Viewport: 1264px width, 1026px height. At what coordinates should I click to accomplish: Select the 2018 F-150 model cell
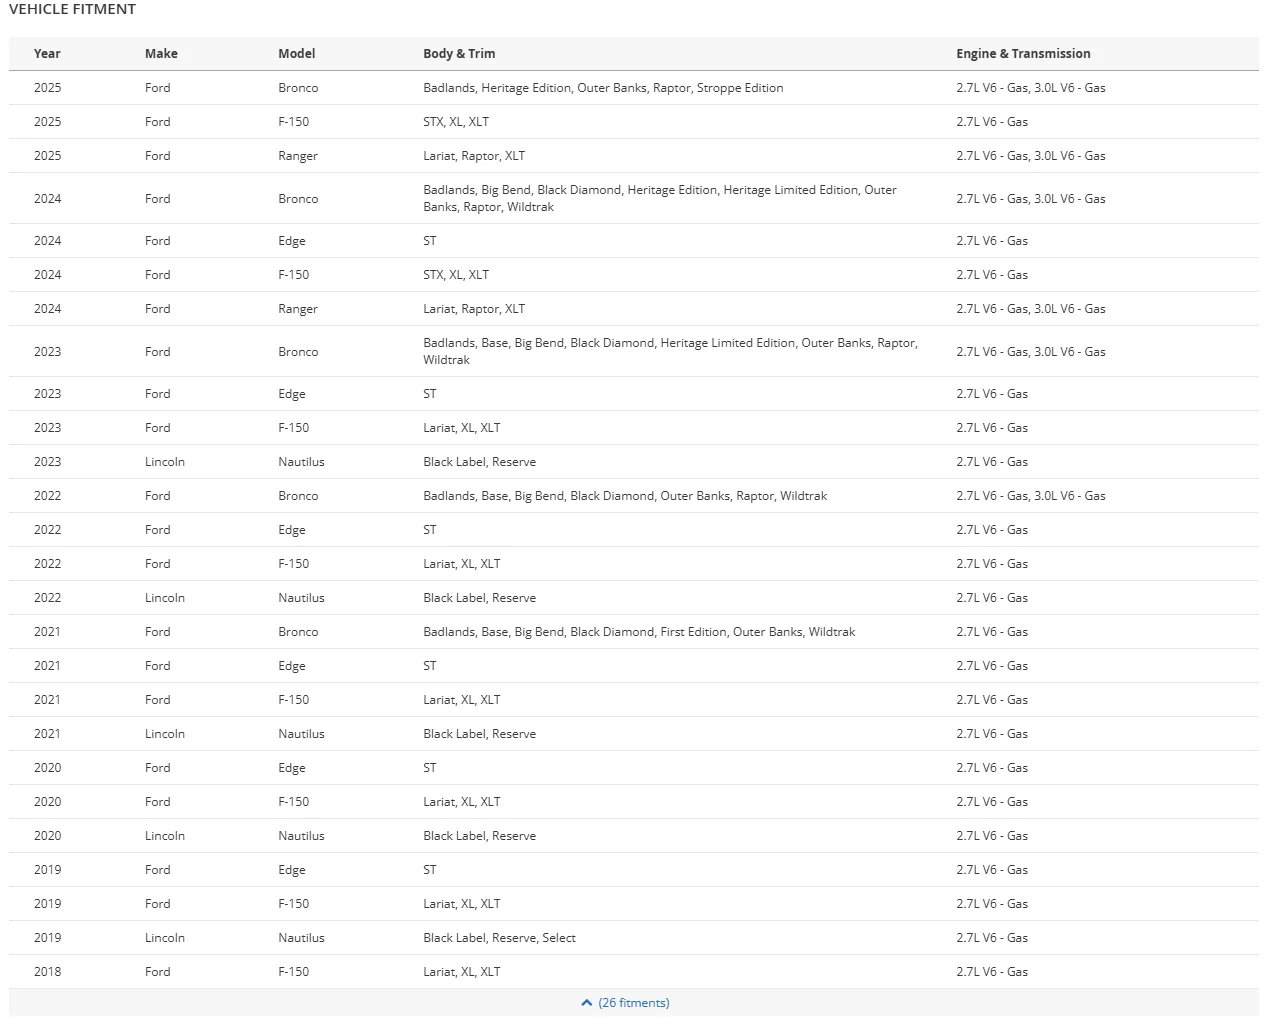coord(294,972)
